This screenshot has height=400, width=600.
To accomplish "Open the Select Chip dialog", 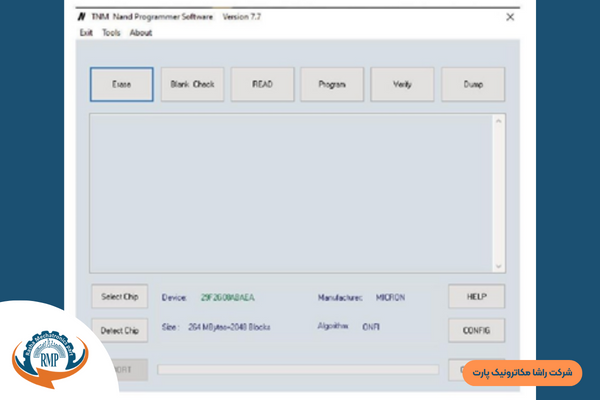I will pyautogui.click(x=120, y=297).
